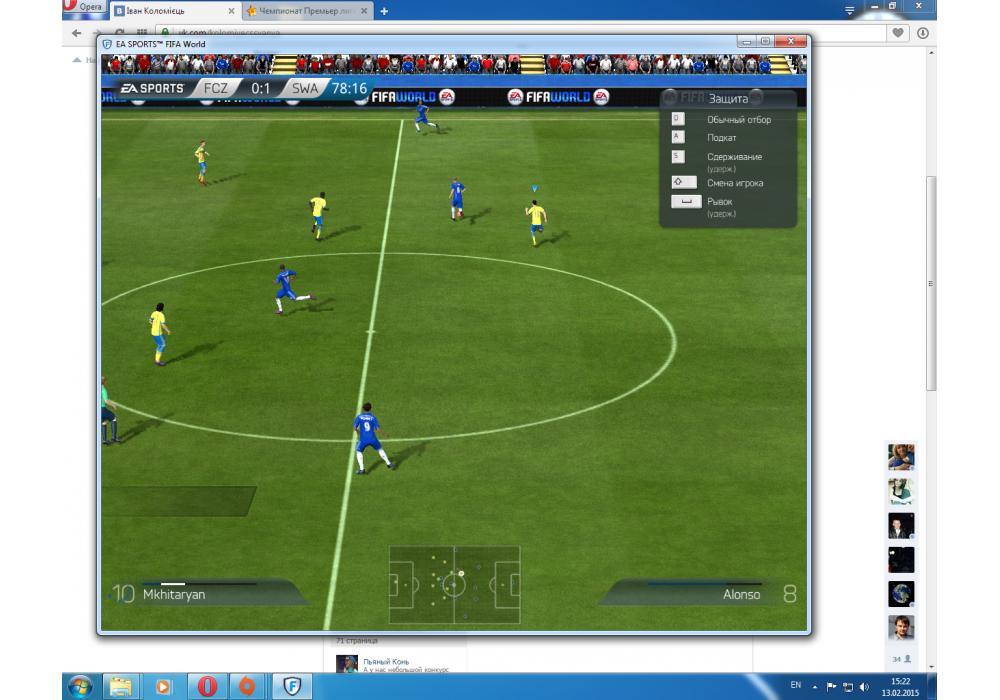Open the online friends count 34
Viewport: 1000px width, 700px height.
[901, 659]
